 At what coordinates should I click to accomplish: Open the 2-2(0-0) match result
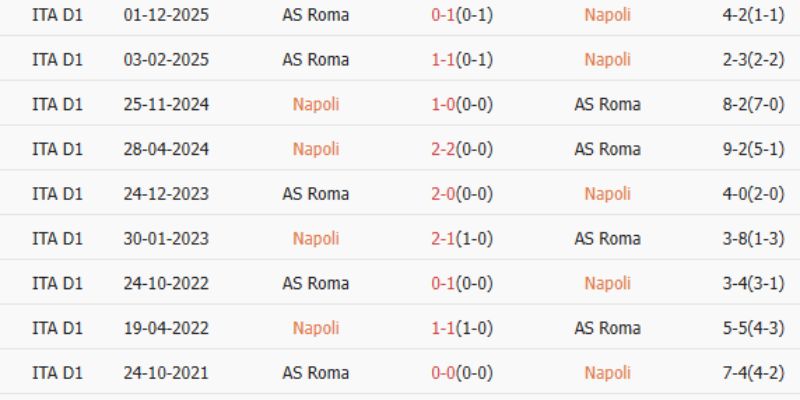[x=461, y=149]
